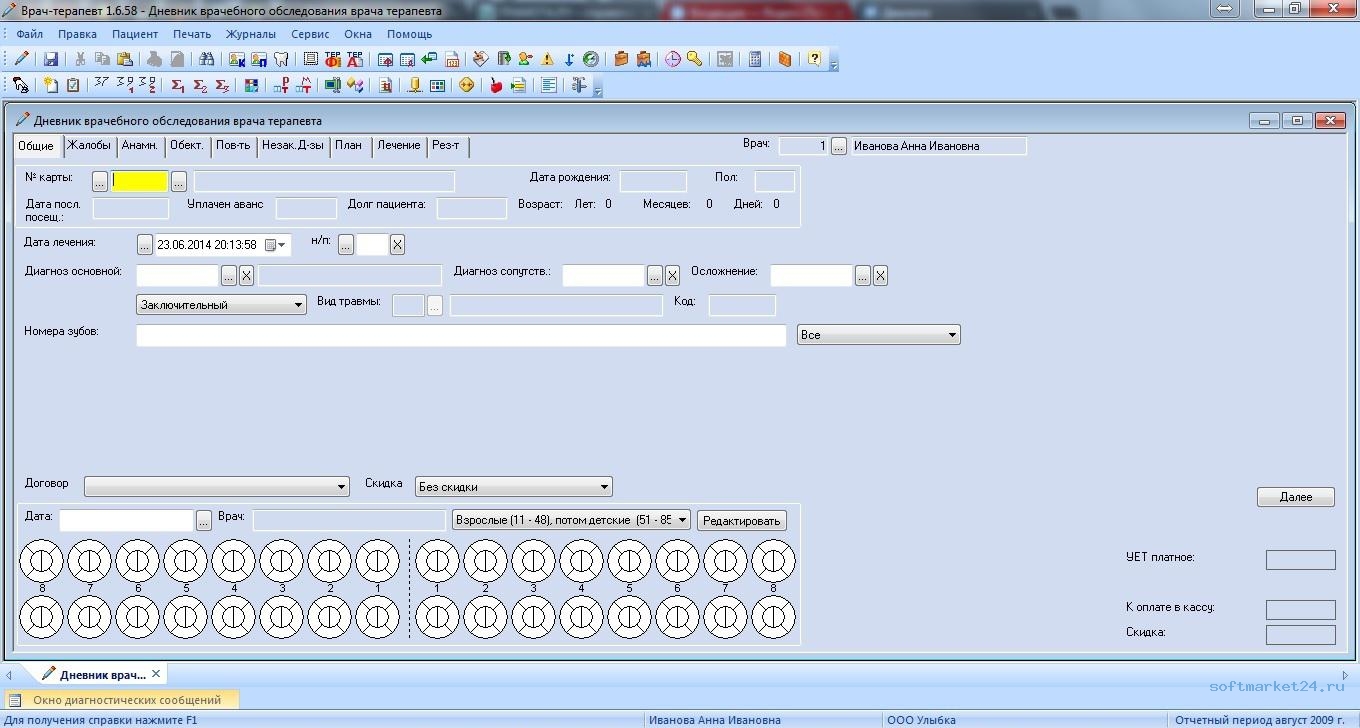Screen dimensions: 1360x728
Task: Click ellipsis button for Диагноз сопутств.
Action: pos(655,275)
